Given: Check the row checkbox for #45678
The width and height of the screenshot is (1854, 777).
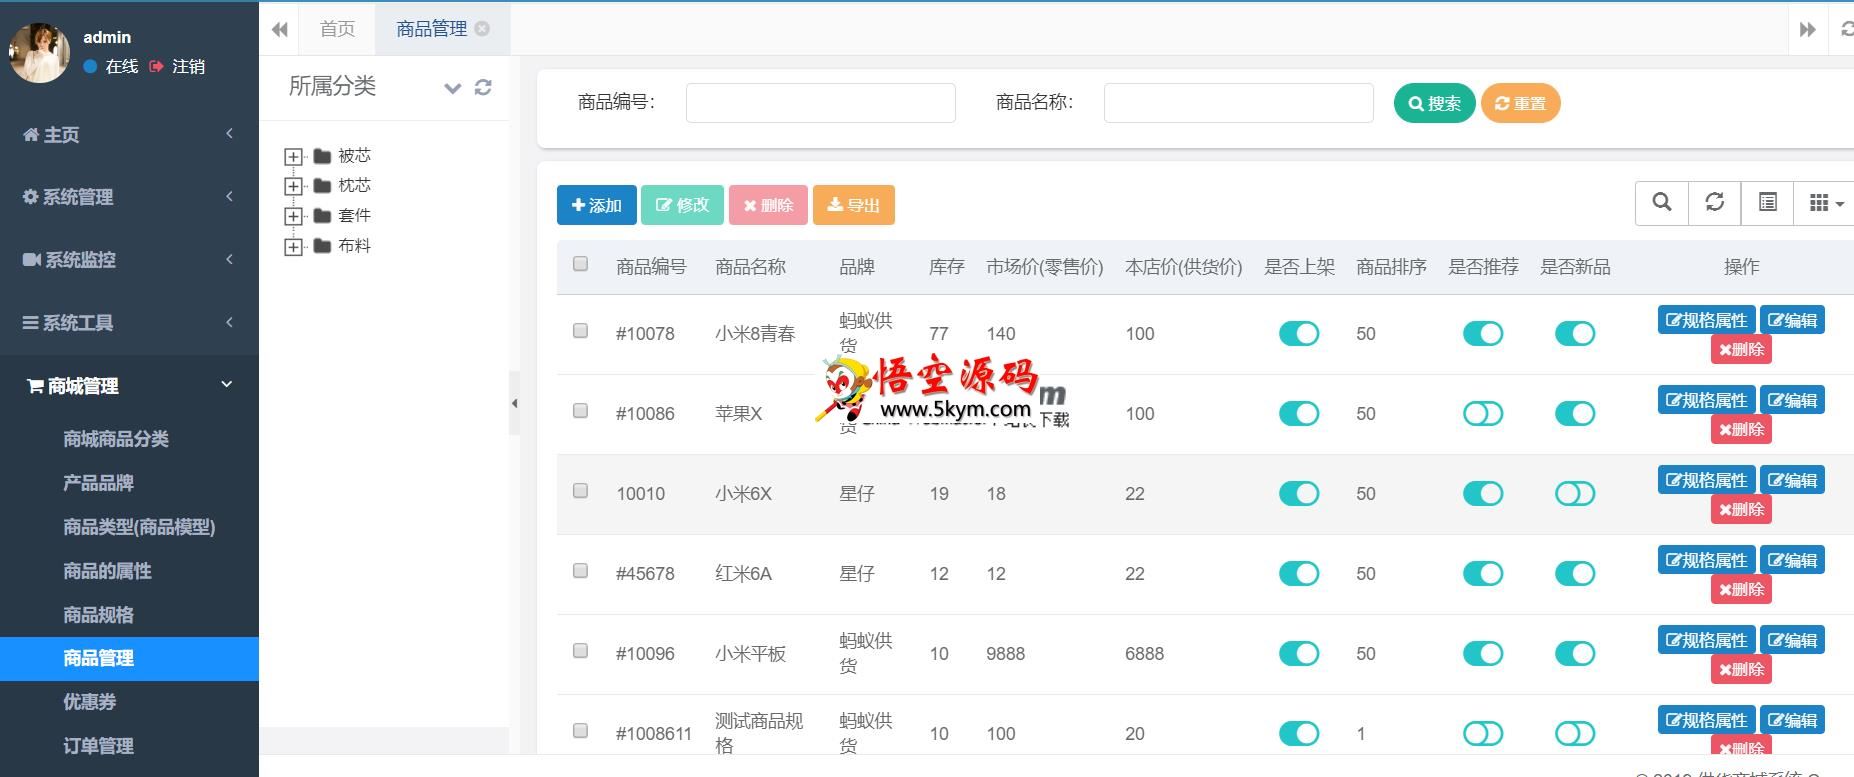Looking at the screenshot, I should point(580,571).
